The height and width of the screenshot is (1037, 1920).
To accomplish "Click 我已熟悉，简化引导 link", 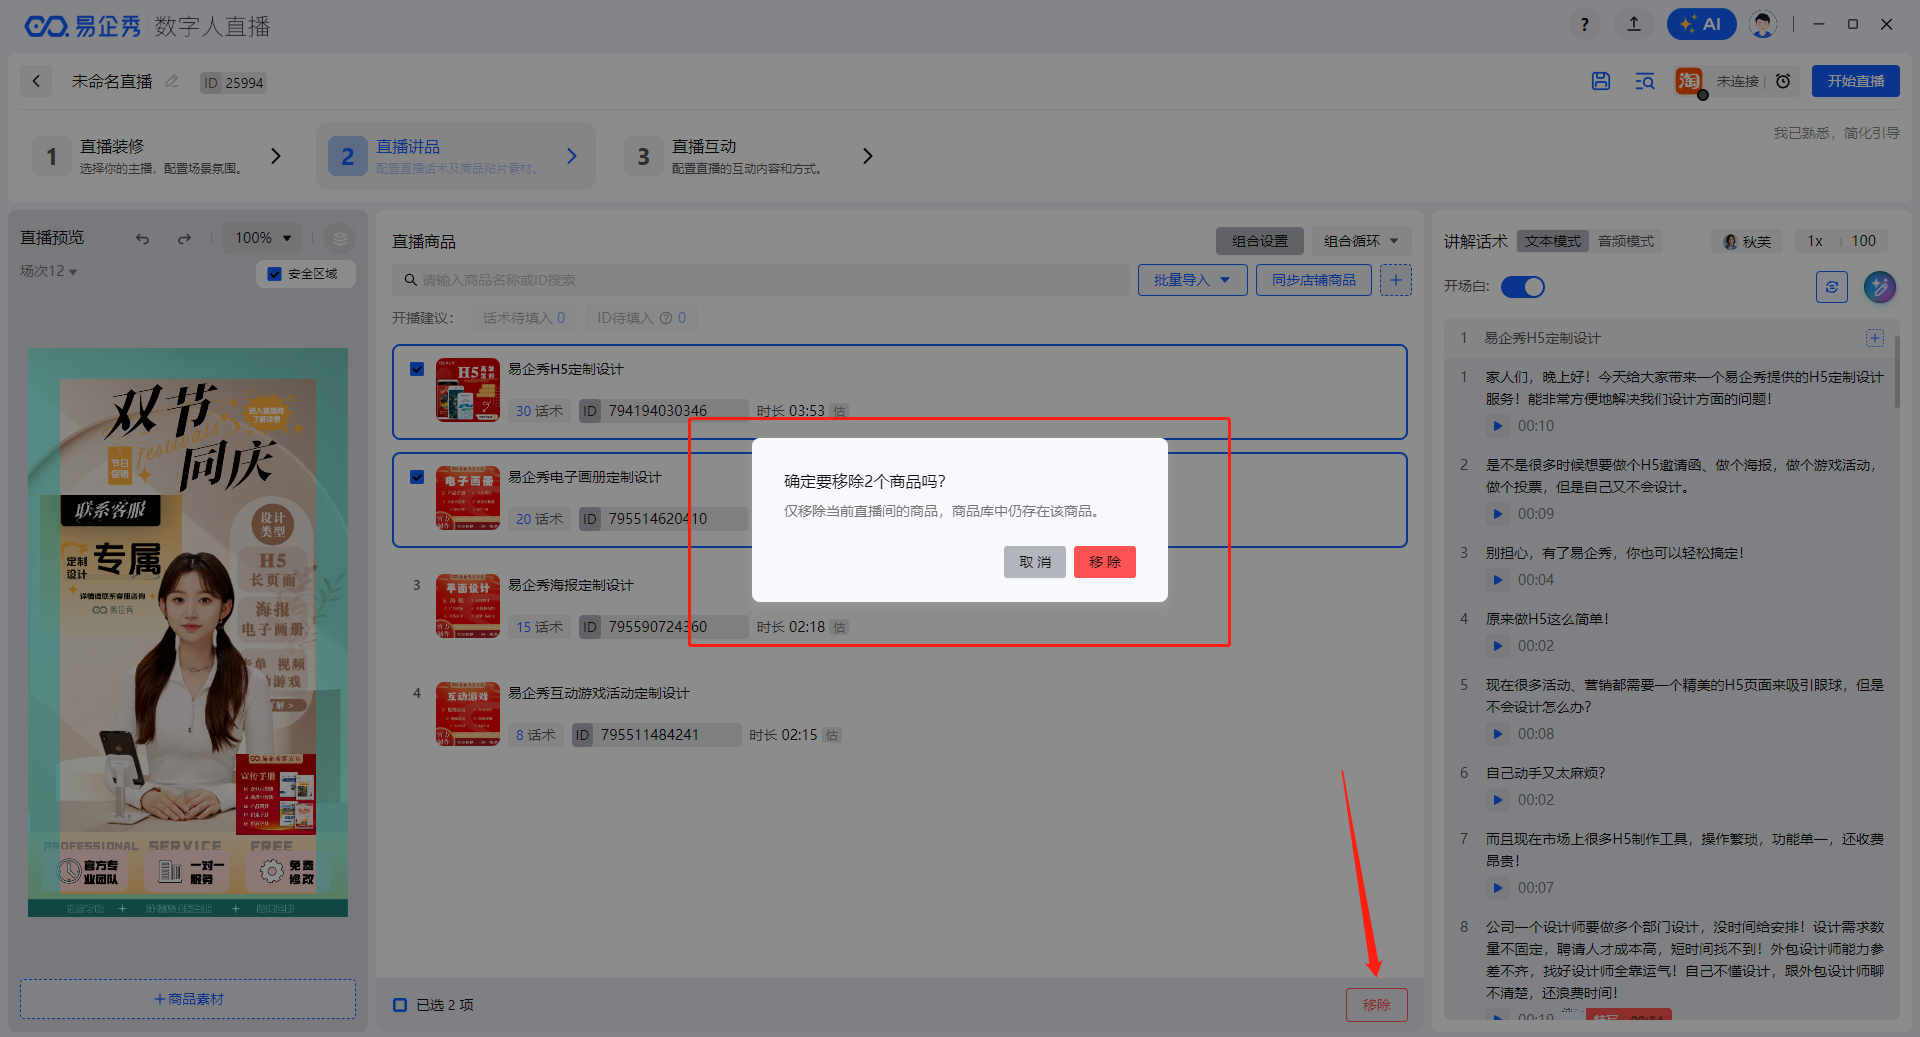I will tap(1836, 133).
